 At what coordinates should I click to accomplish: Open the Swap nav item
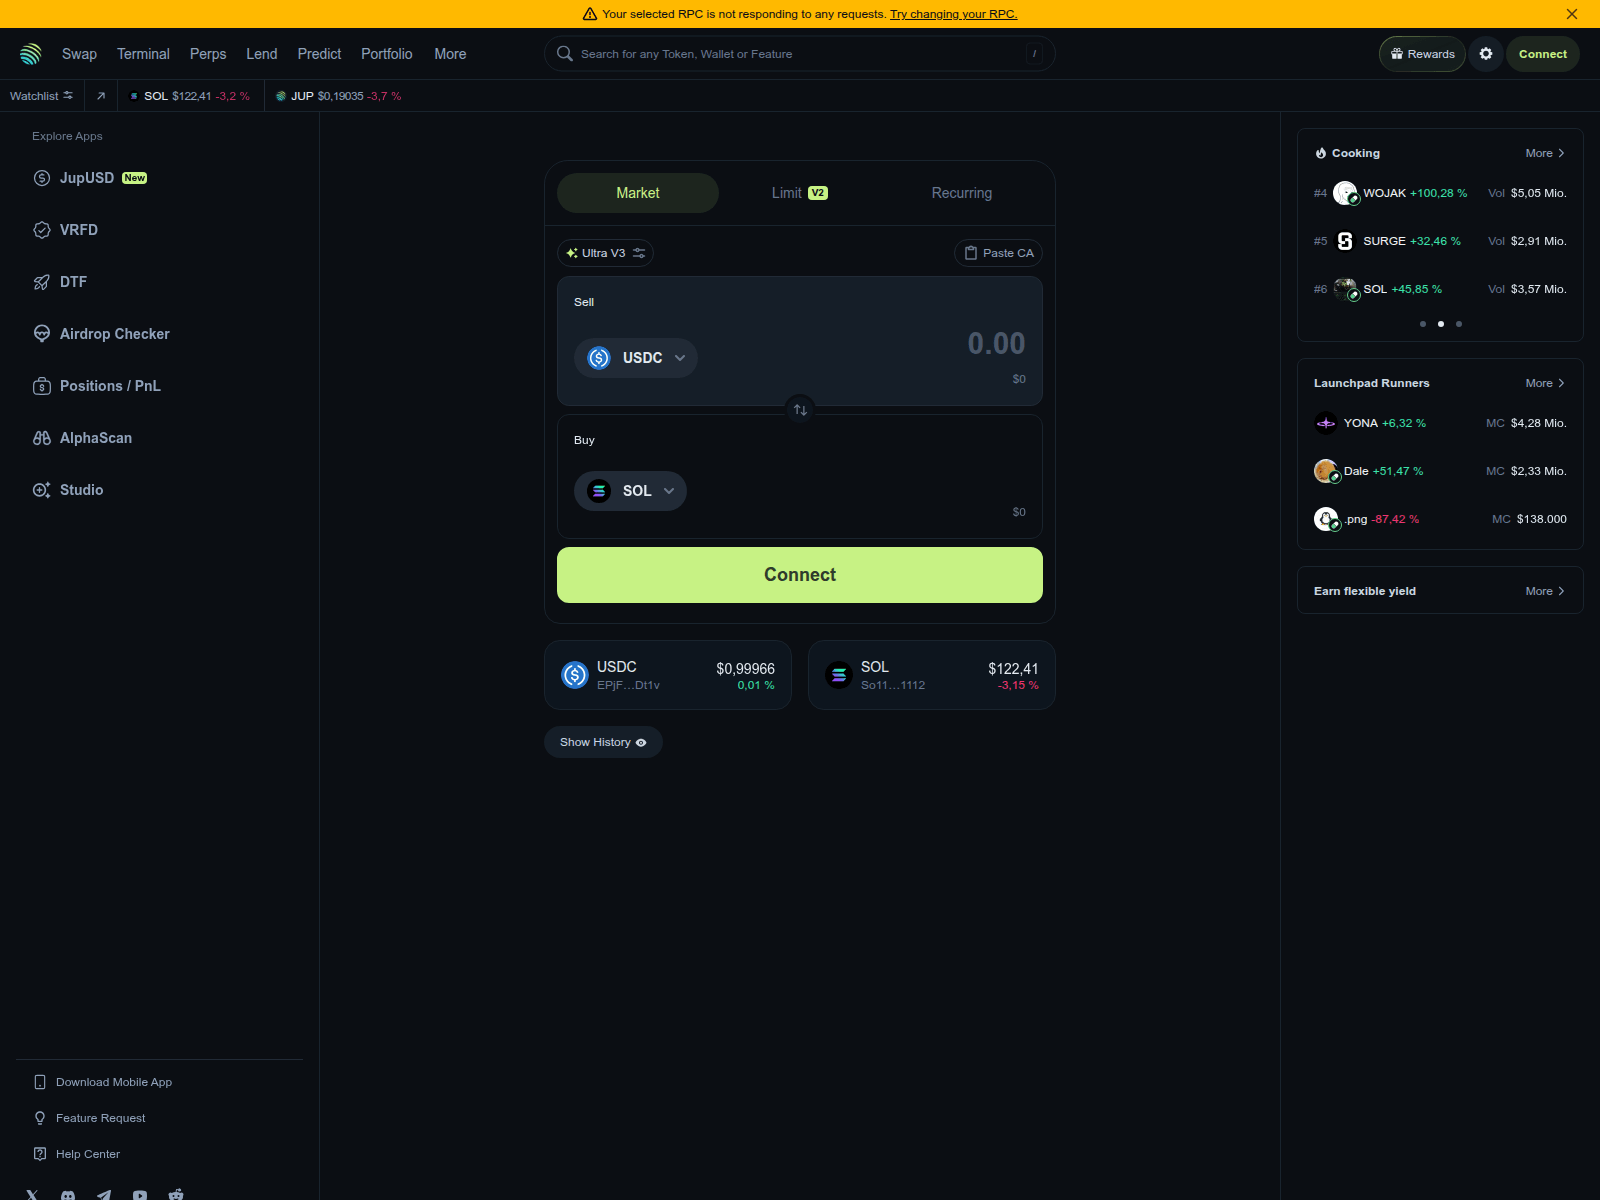point(79,54)
